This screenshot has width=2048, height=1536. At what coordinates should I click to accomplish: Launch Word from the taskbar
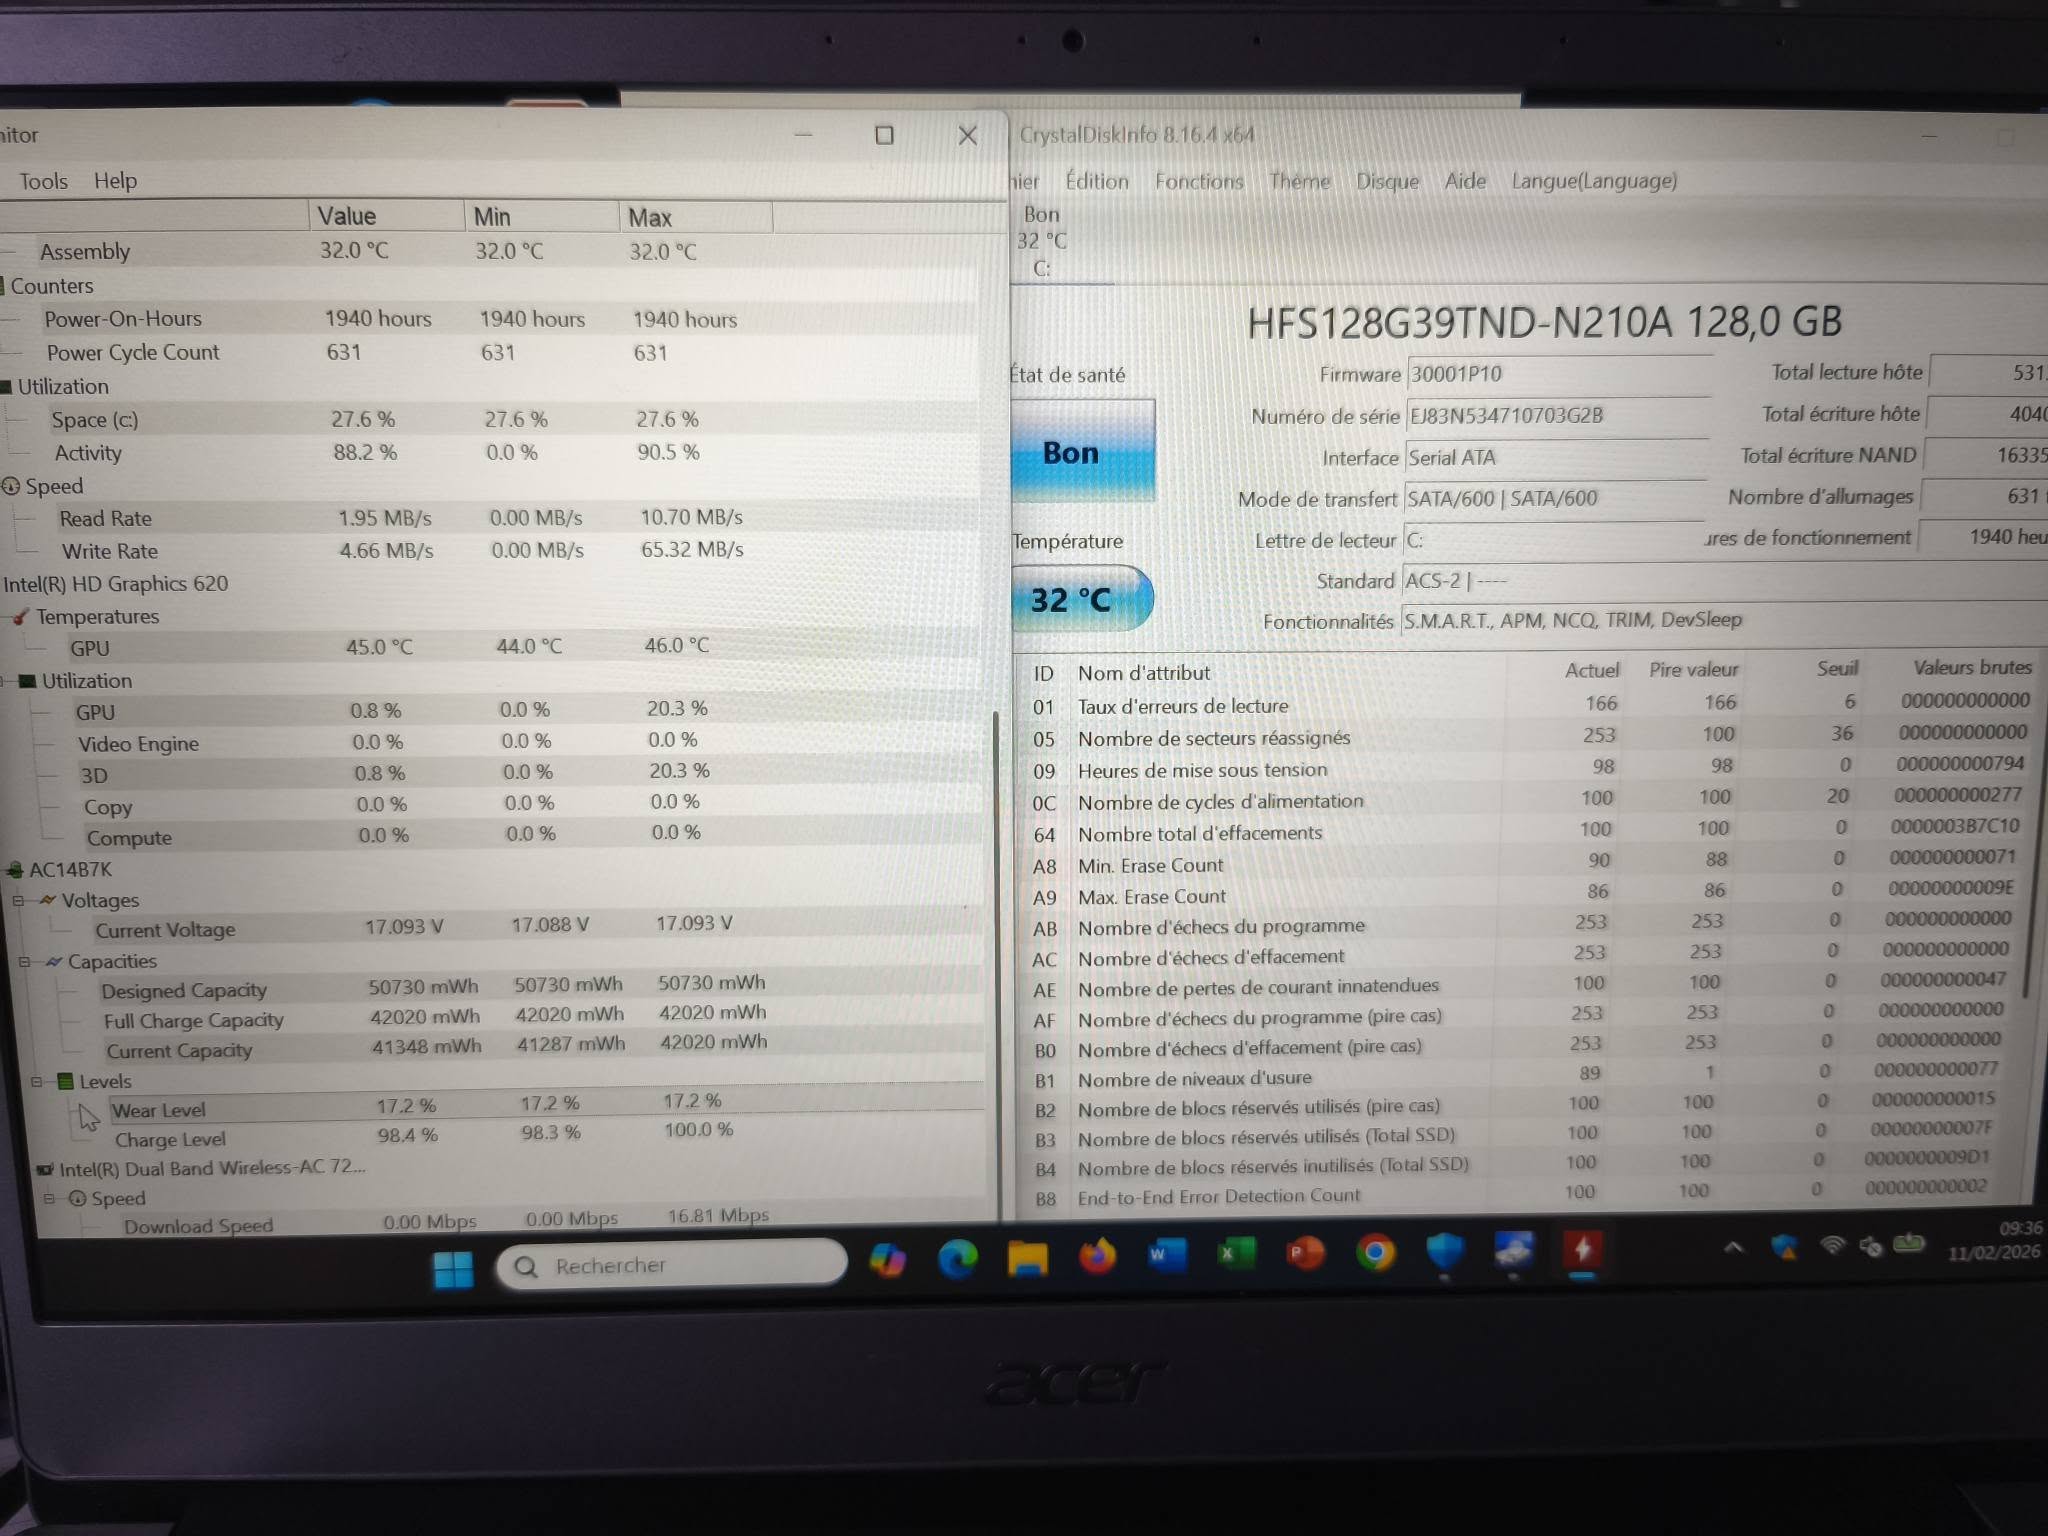point(1166,1254)
